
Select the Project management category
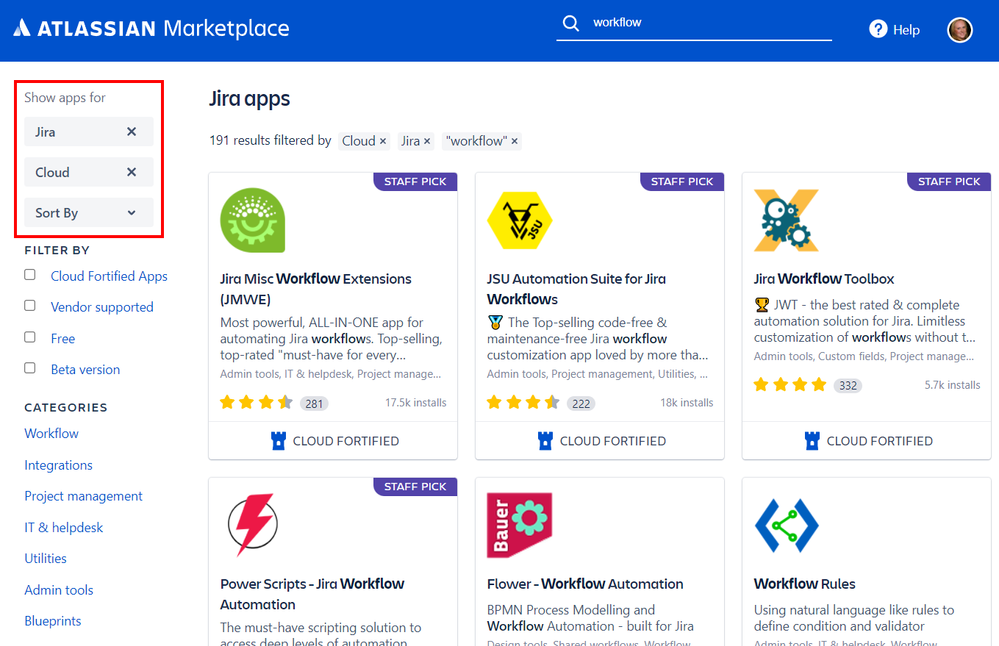(83, 496)
